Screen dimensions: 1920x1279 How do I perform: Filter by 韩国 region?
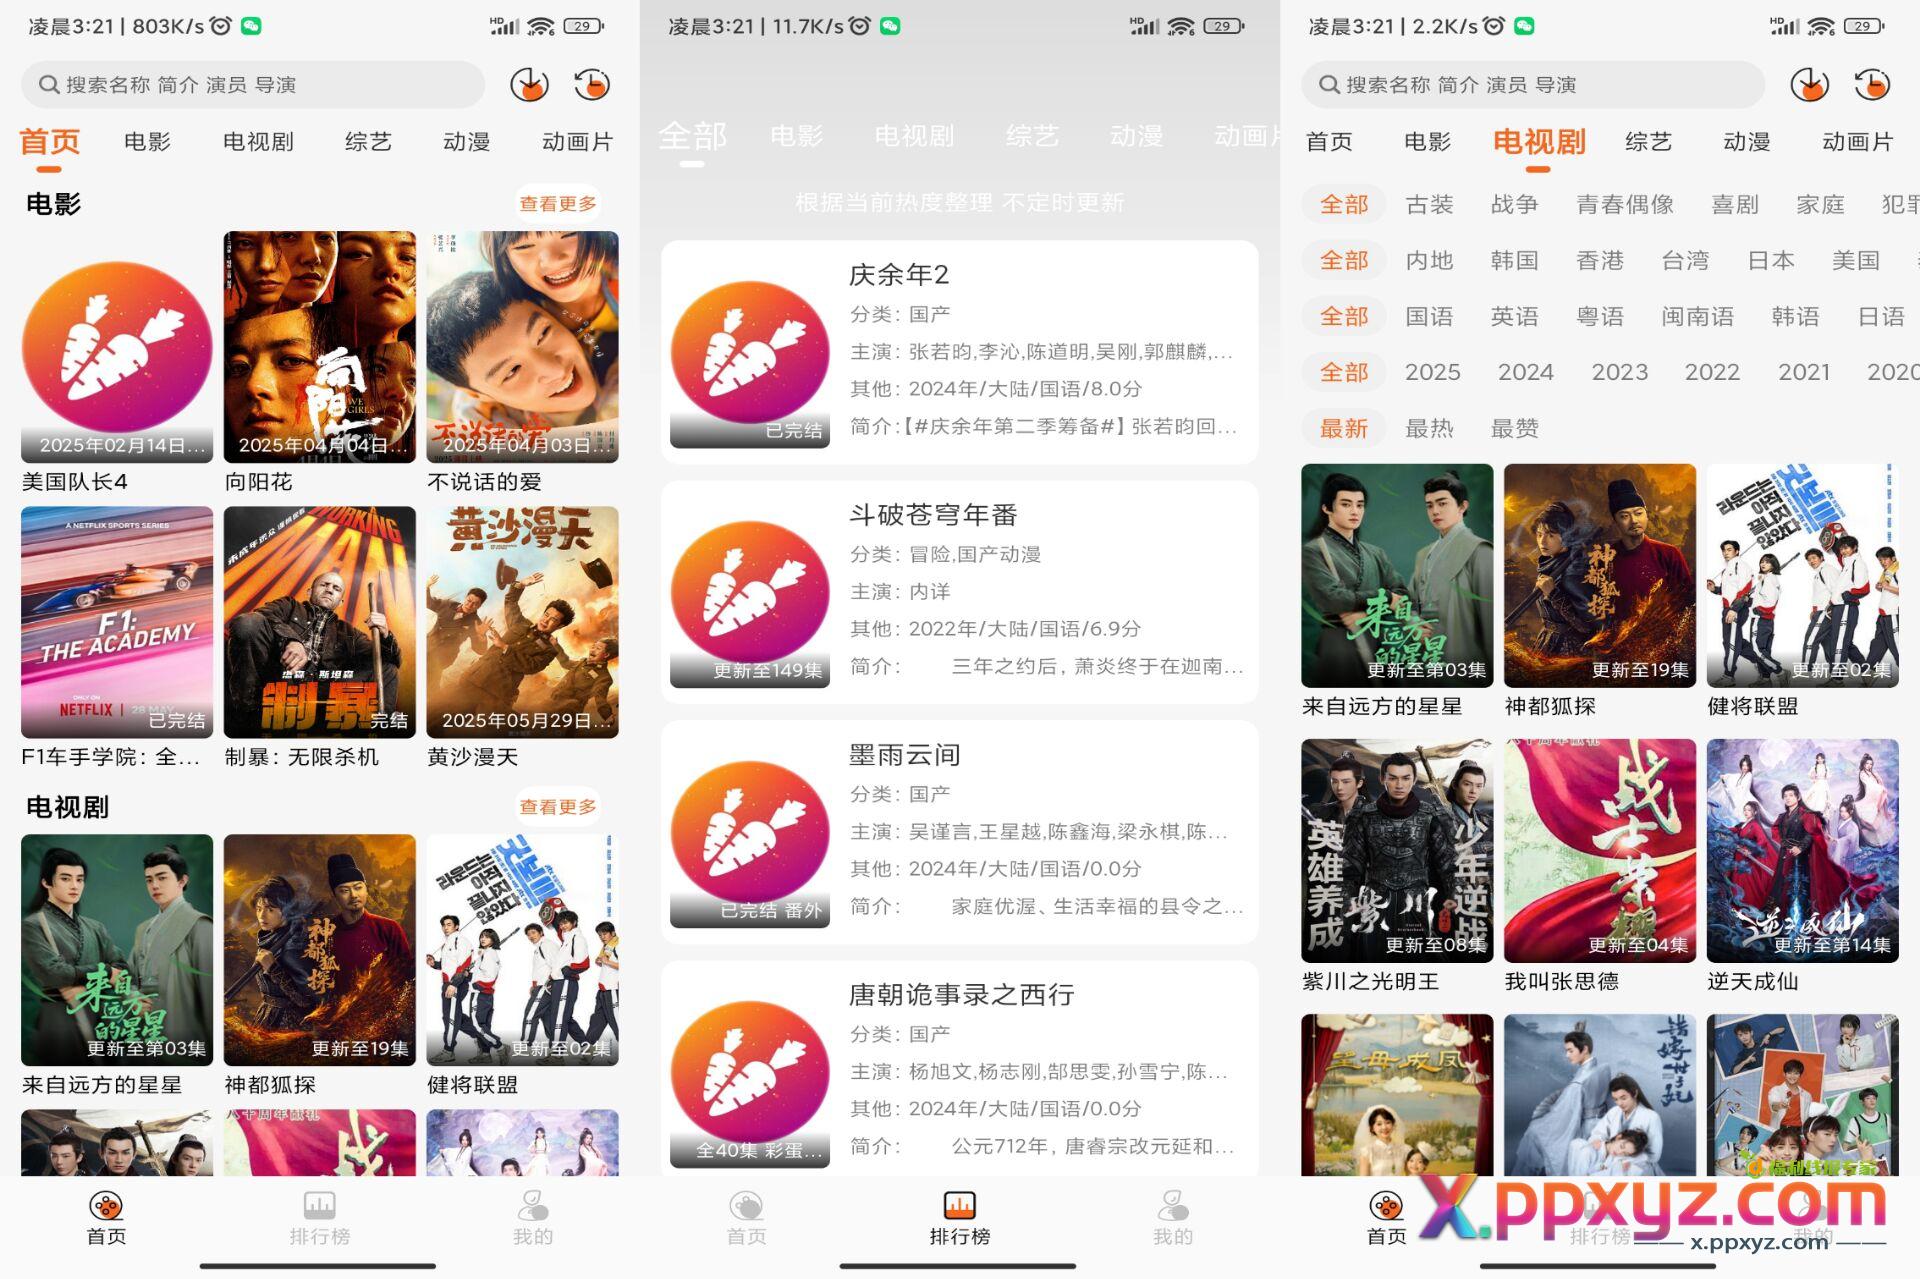point(1514,261)
